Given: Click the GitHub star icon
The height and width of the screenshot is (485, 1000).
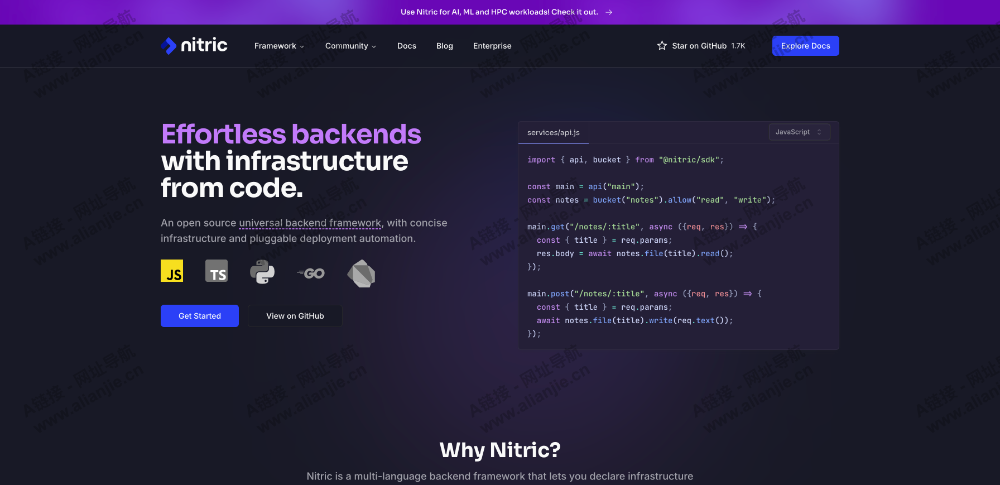Looking at the screenshot, I should (x=662, y=46).
